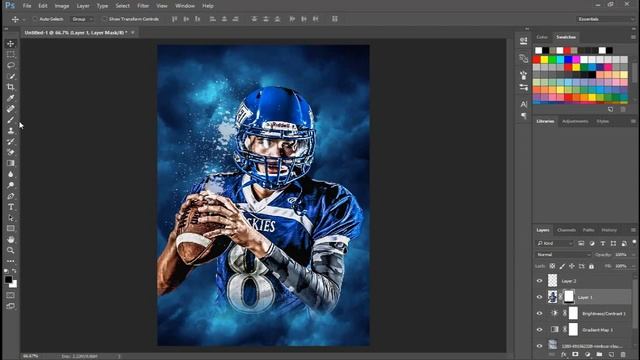Open the Layer menu
This screenshot has height=360, width=640.
tap(83, 6)
